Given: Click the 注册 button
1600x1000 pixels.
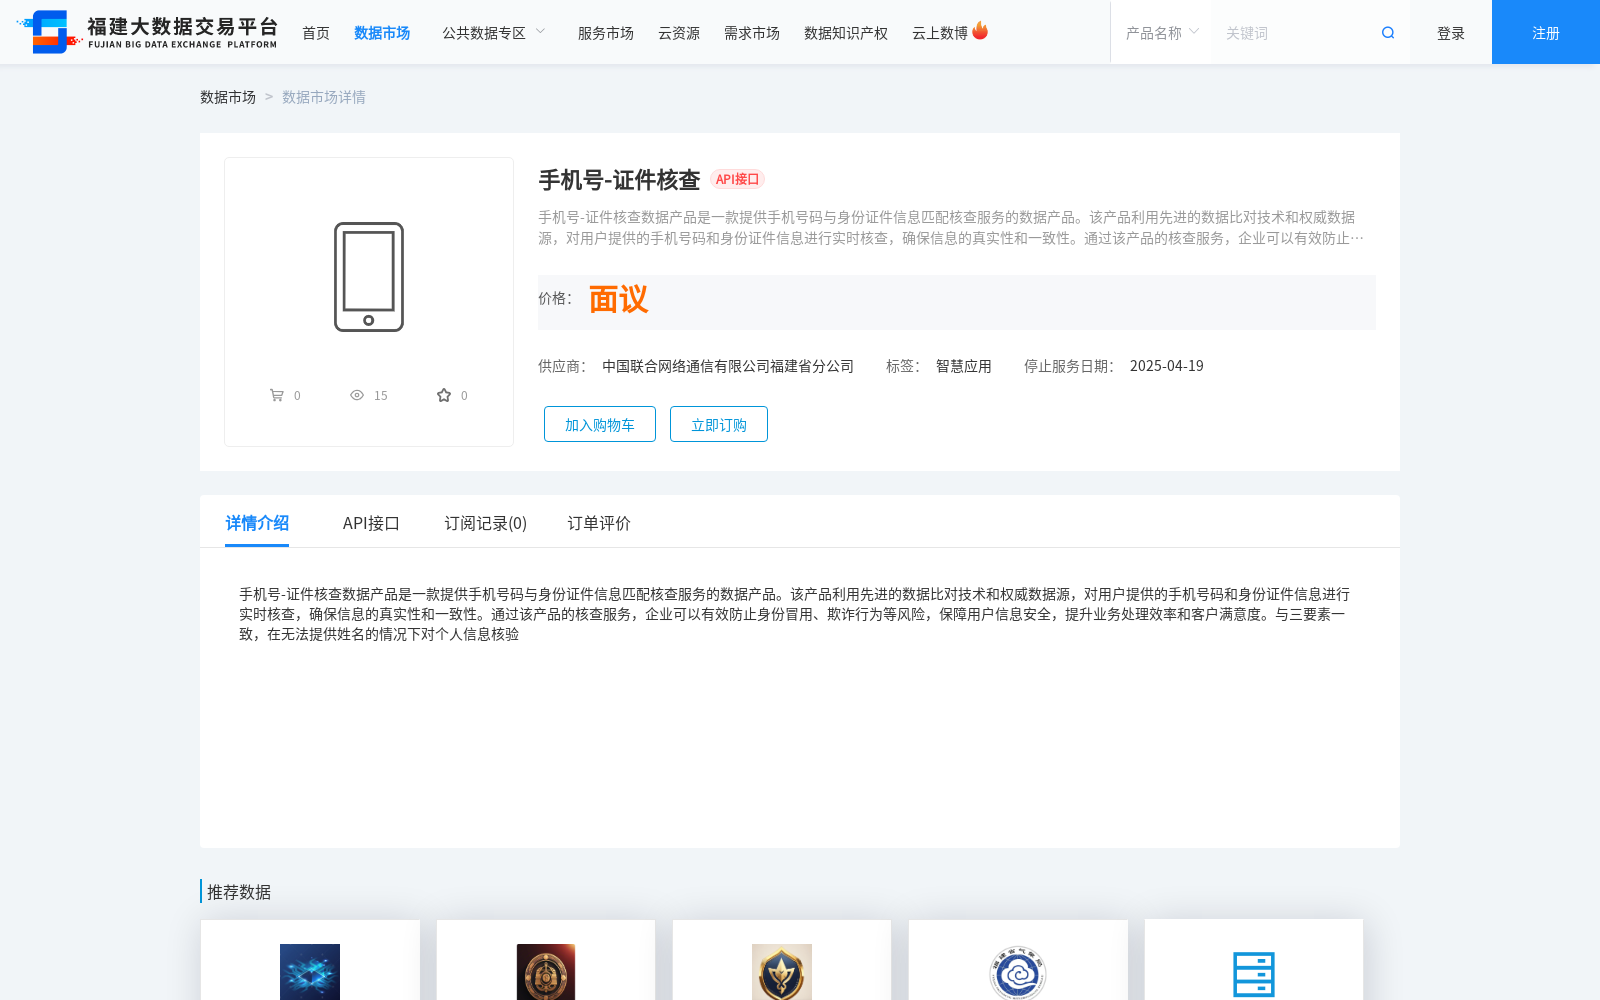Looking at the screenshot, I should click(x=1546, y=32).
